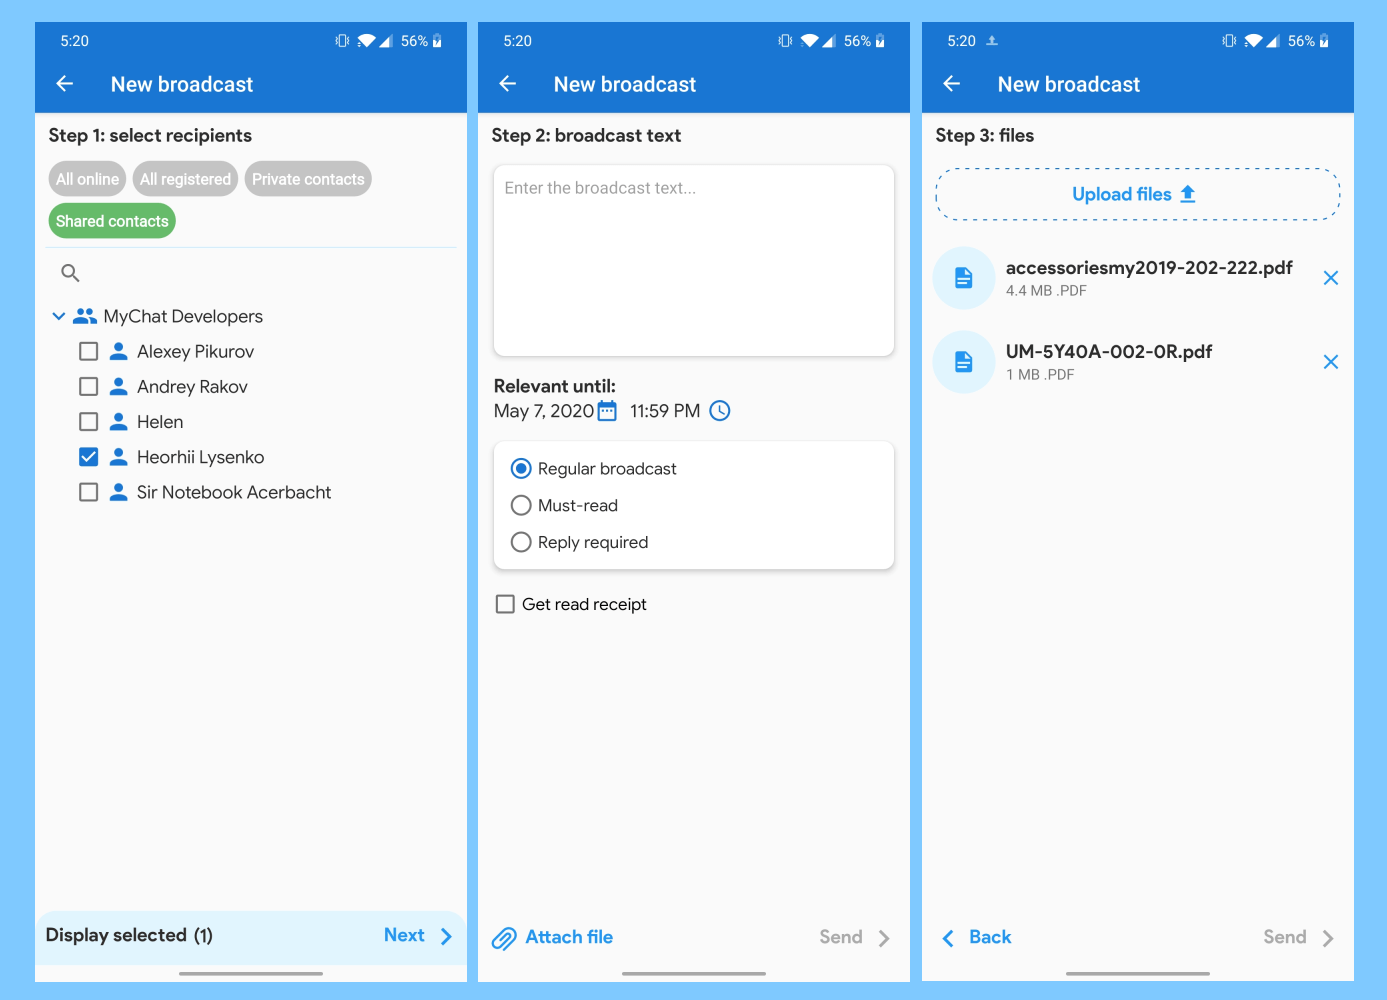Click the user icon beside Andrey Rakov

118,386
